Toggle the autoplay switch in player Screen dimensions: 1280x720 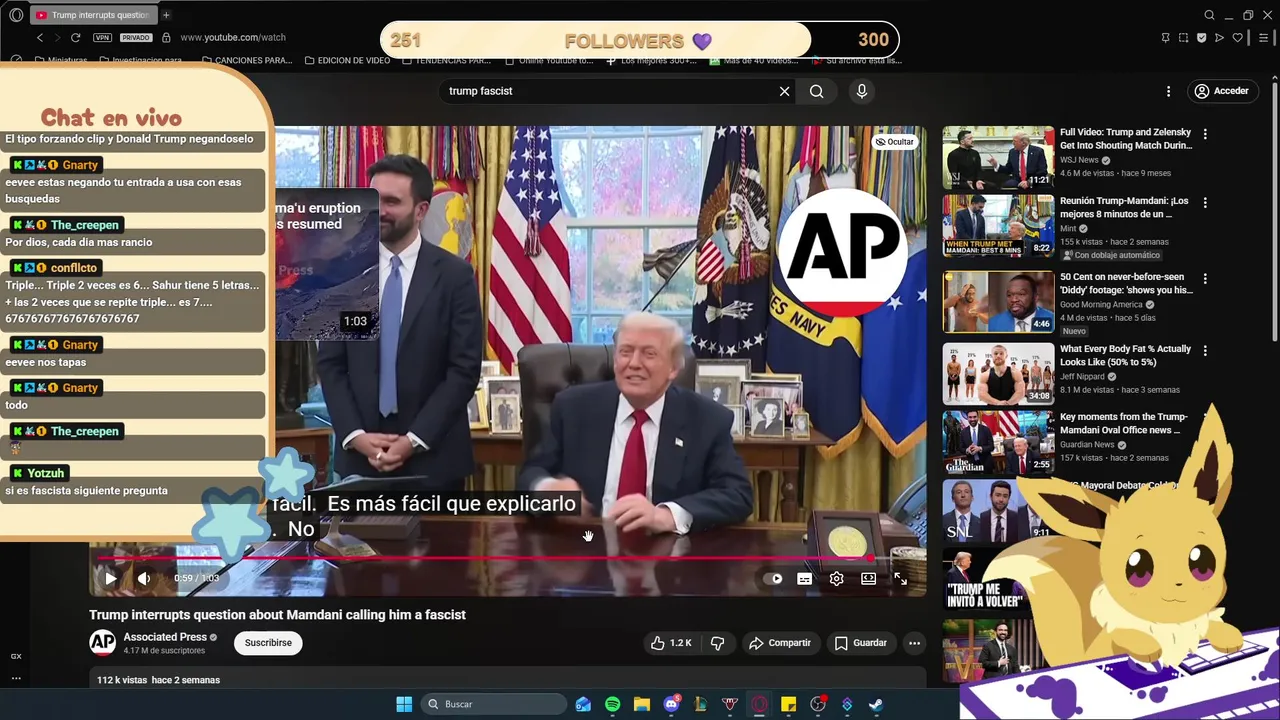click(773, 578)
